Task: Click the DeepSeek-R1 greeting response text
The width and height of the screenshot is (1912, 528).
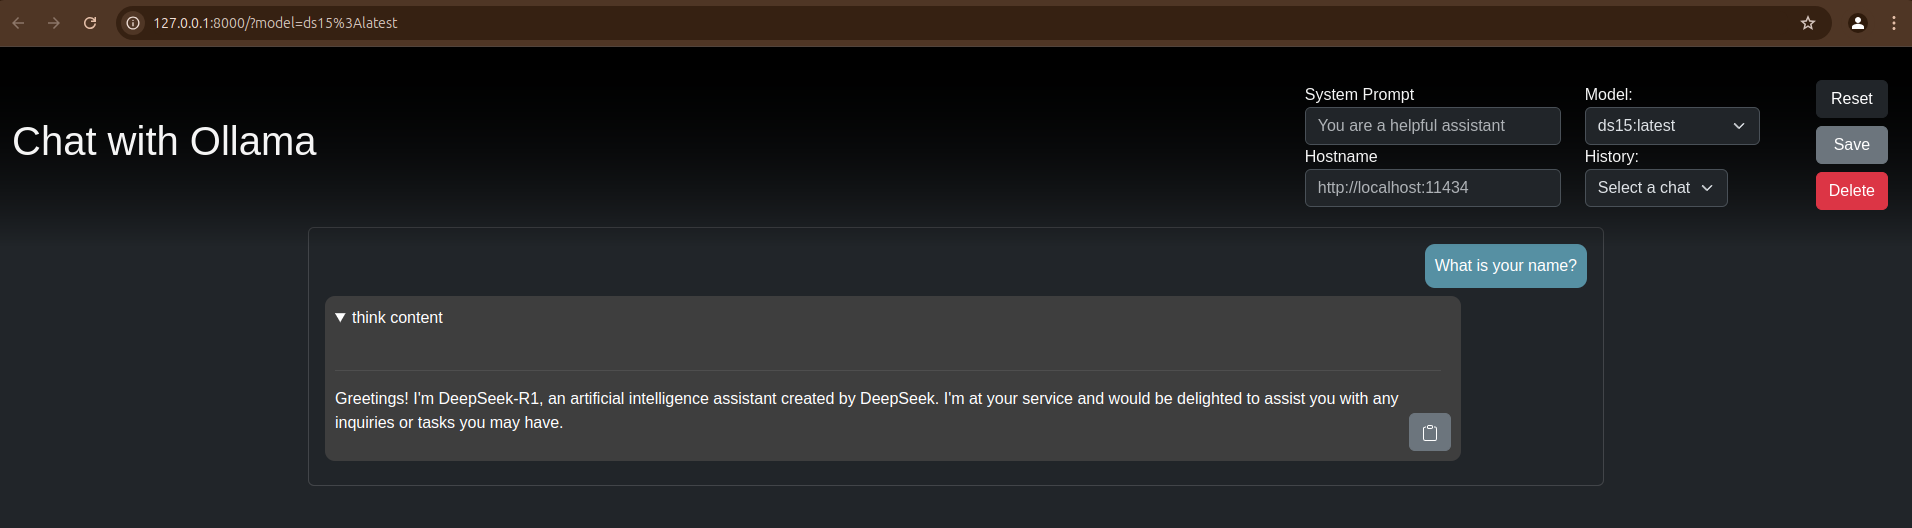Action: coord(867,410)
